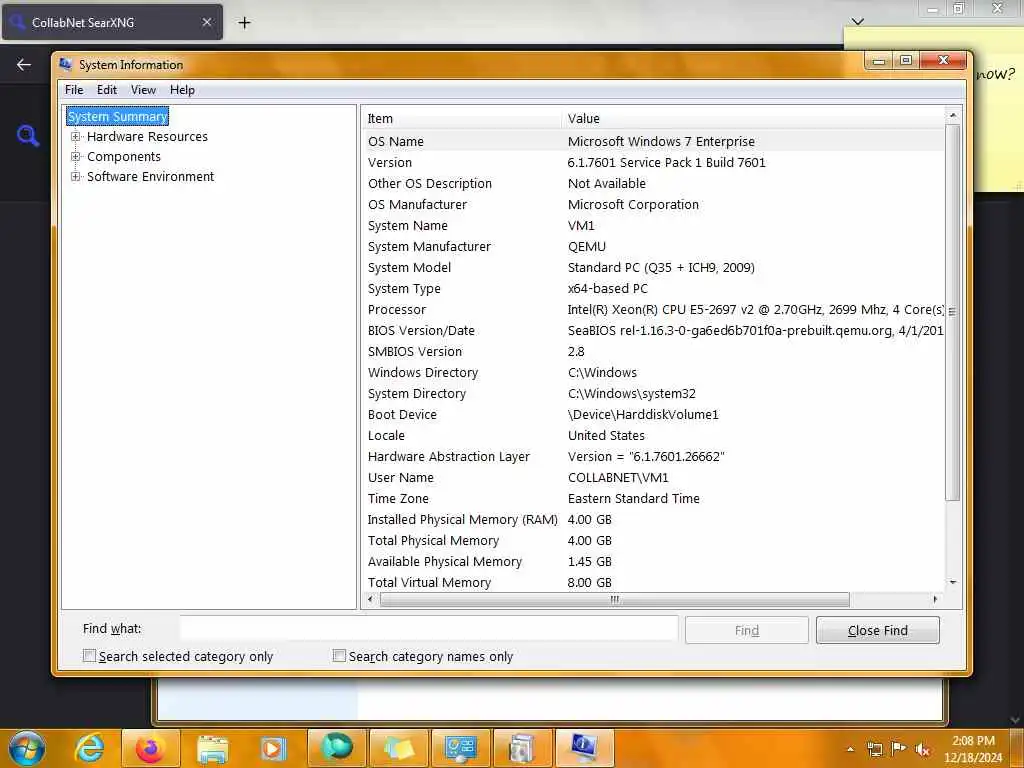Switch to Firefox in the taskbar
The height and width of the screenshot is (768, 1024).
pos(150,748)
